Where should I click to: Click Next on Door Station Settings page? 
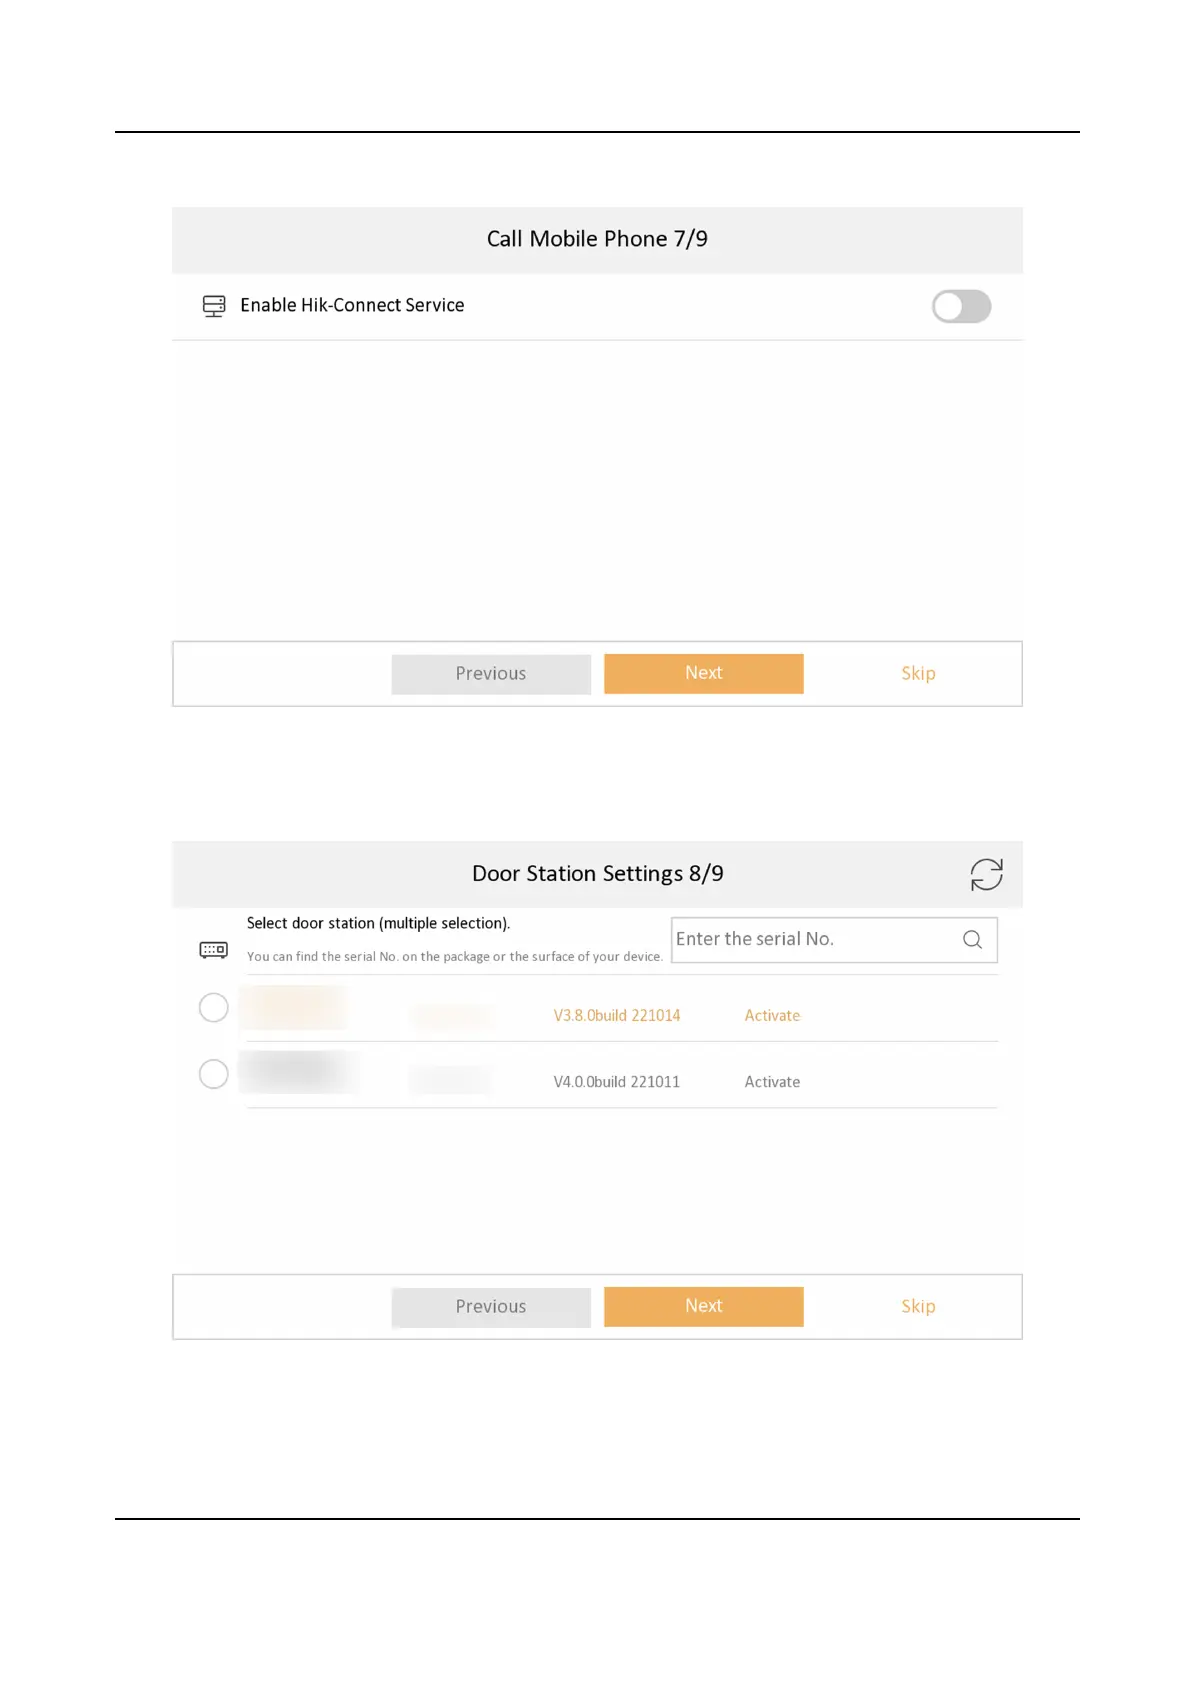pyautogui.click(x=703, y=1306)
